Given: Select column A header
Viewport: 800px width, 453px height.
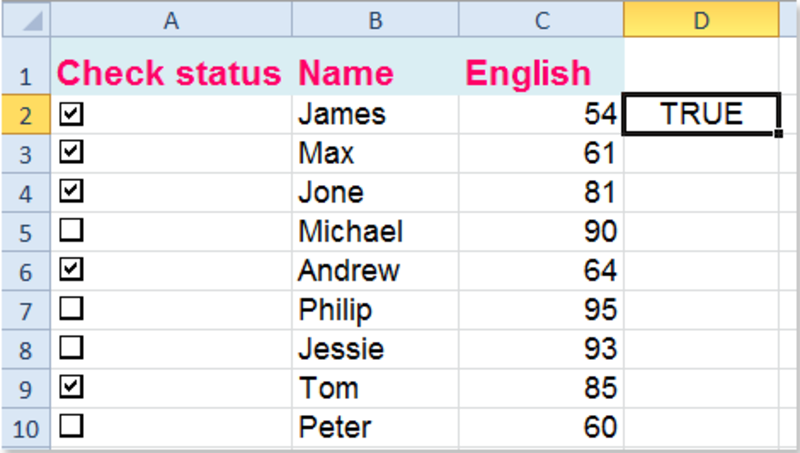Looking at the screenshot, I should click(171, 19).
